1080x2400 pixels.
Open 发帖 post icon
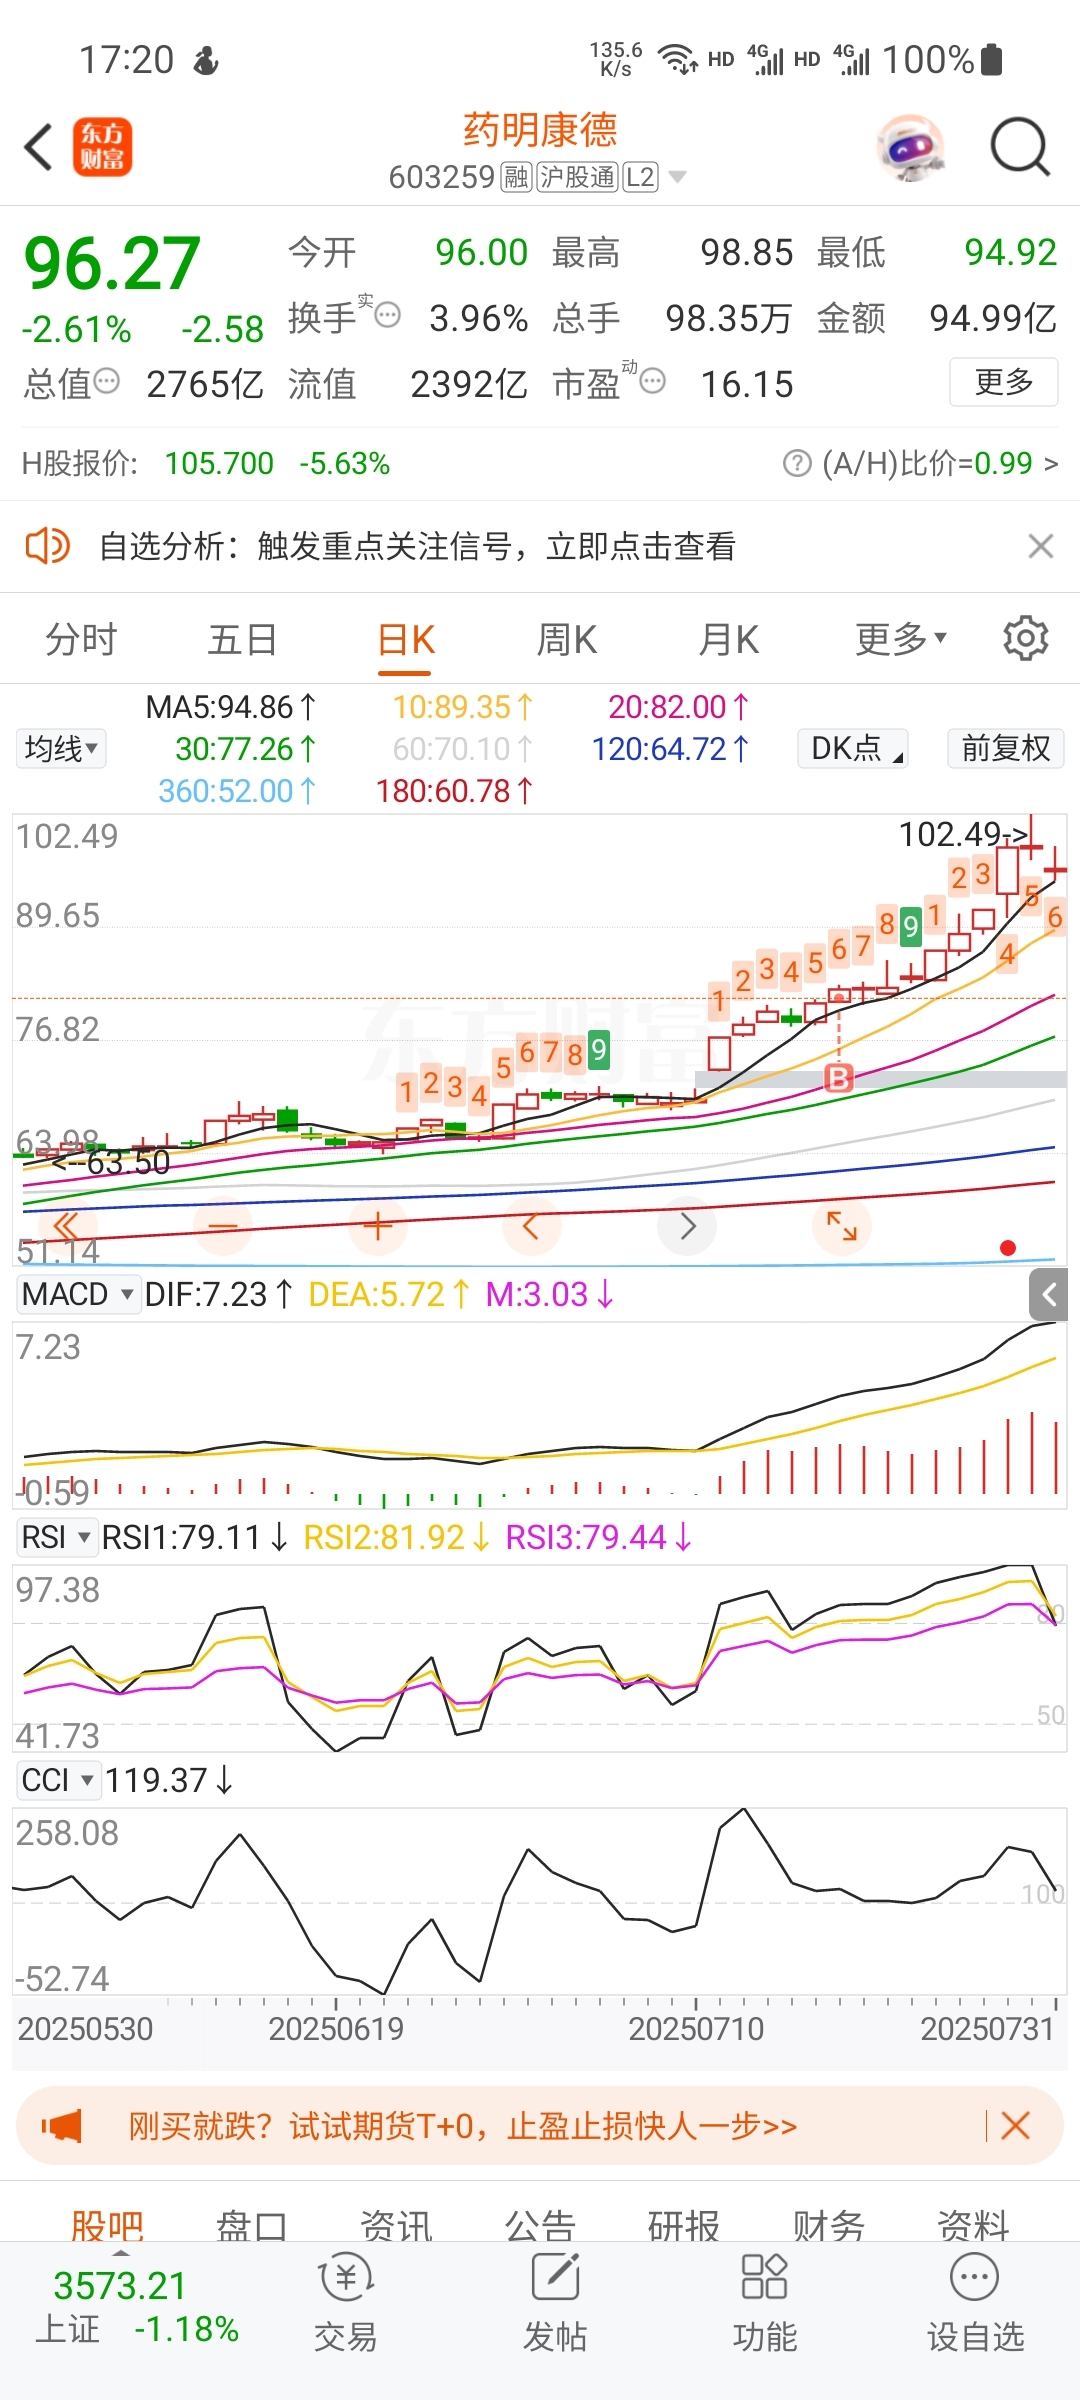[555, 2302]
